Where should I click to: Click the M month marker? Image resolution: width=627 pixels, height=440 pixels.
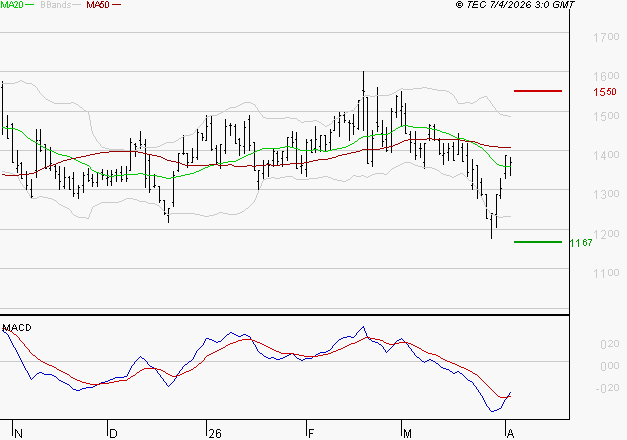point(407,434)
